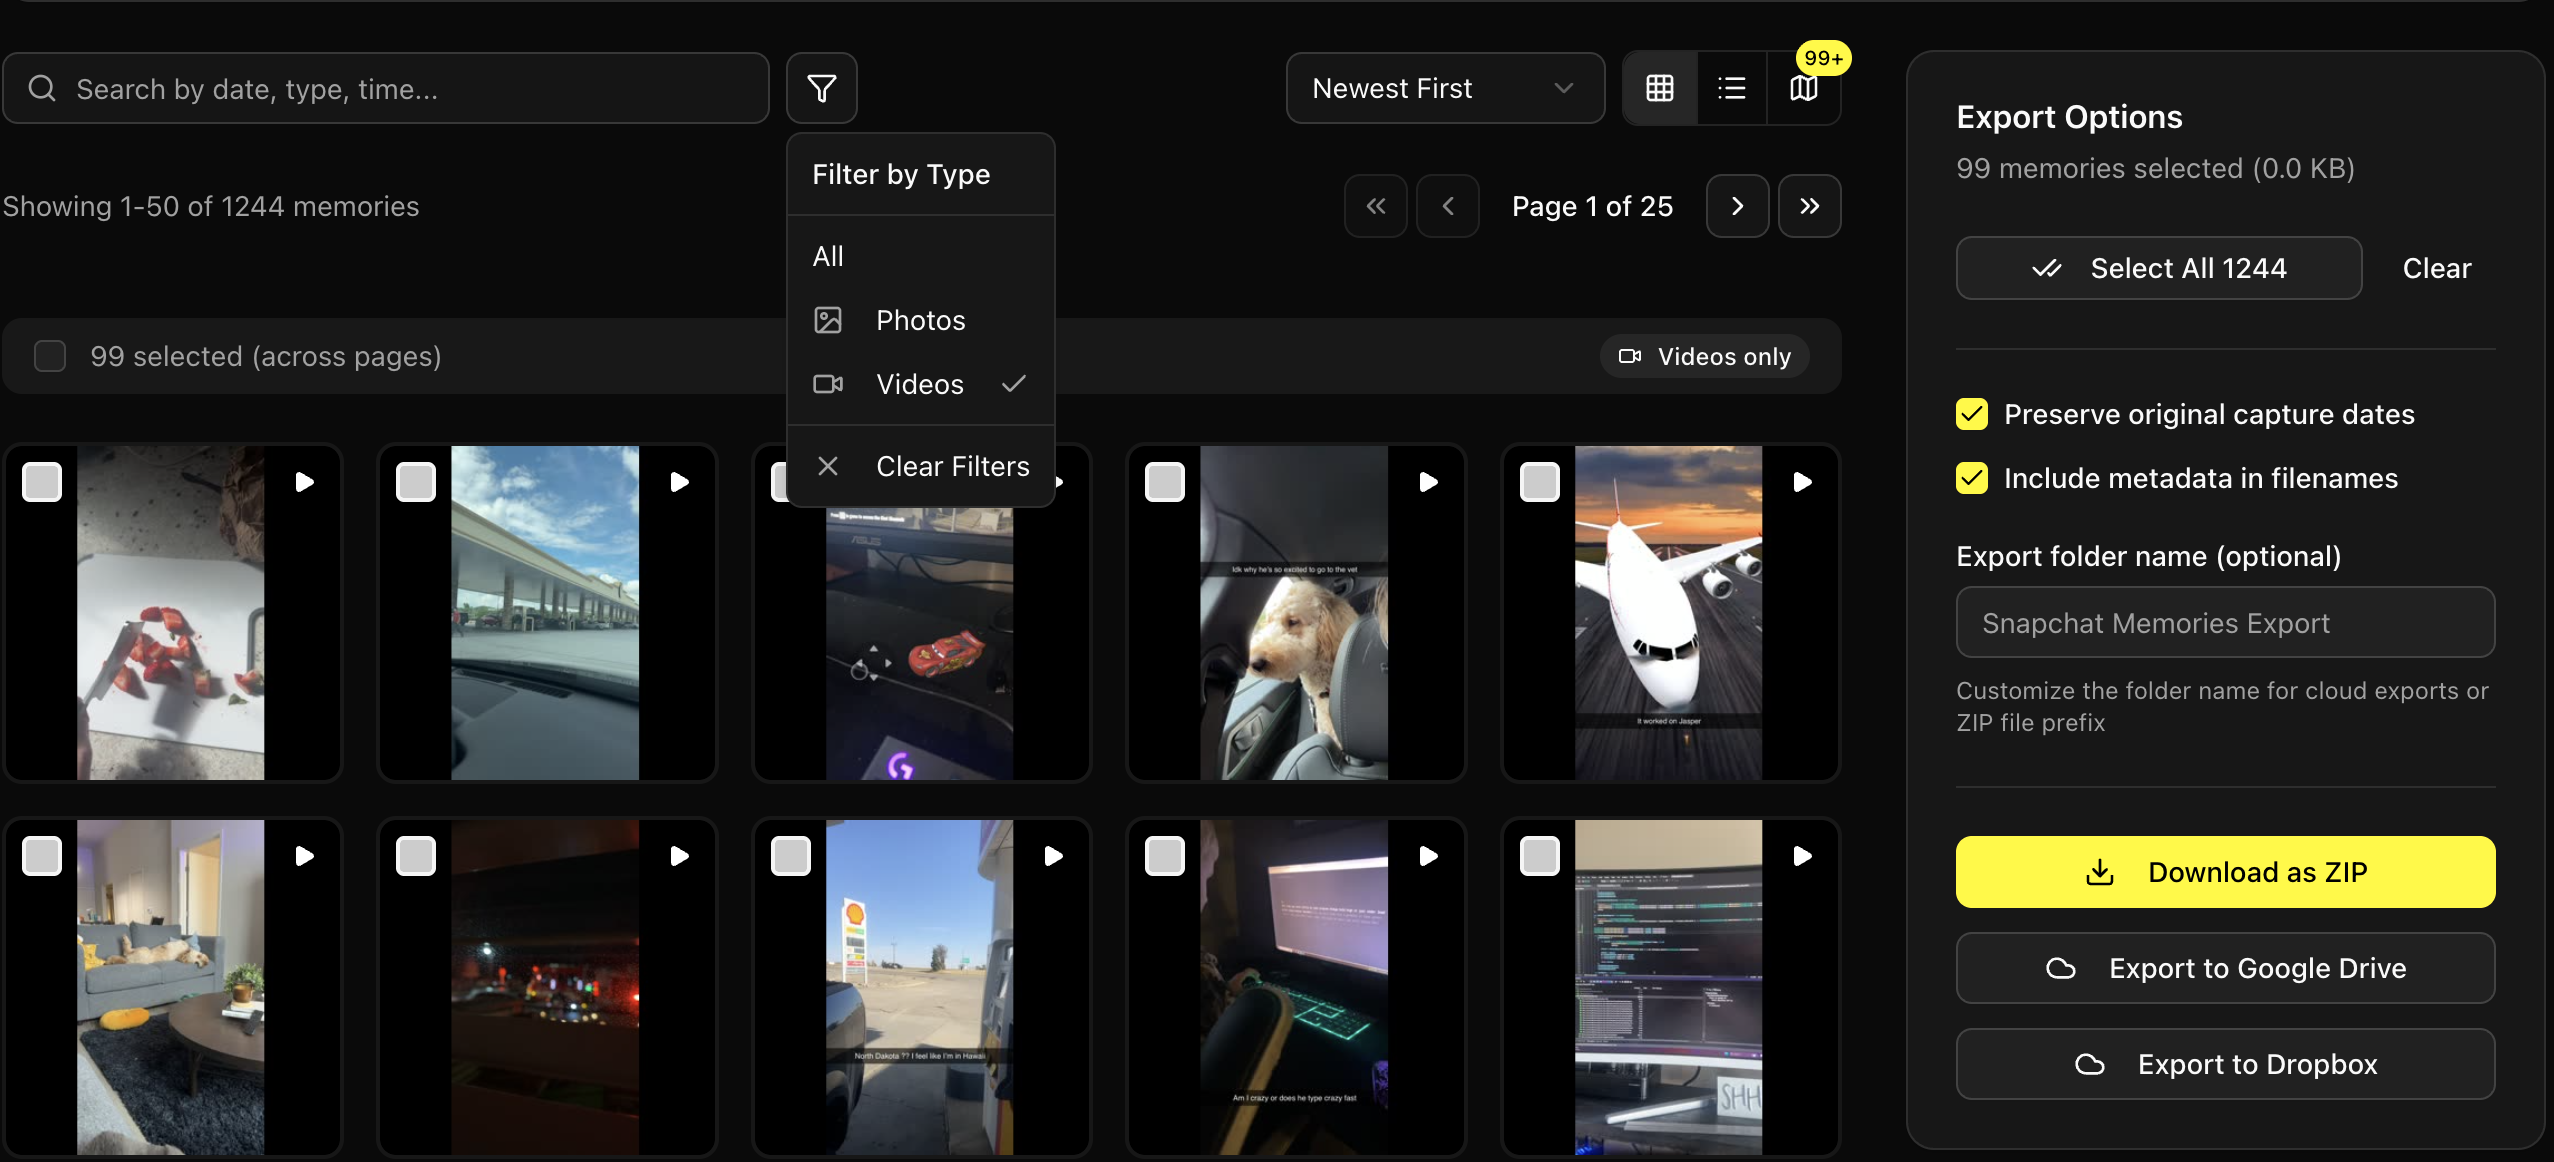Click the search magnifier icon
The width and height of the screenshot is (2554, 1162).
click(41, 88)
